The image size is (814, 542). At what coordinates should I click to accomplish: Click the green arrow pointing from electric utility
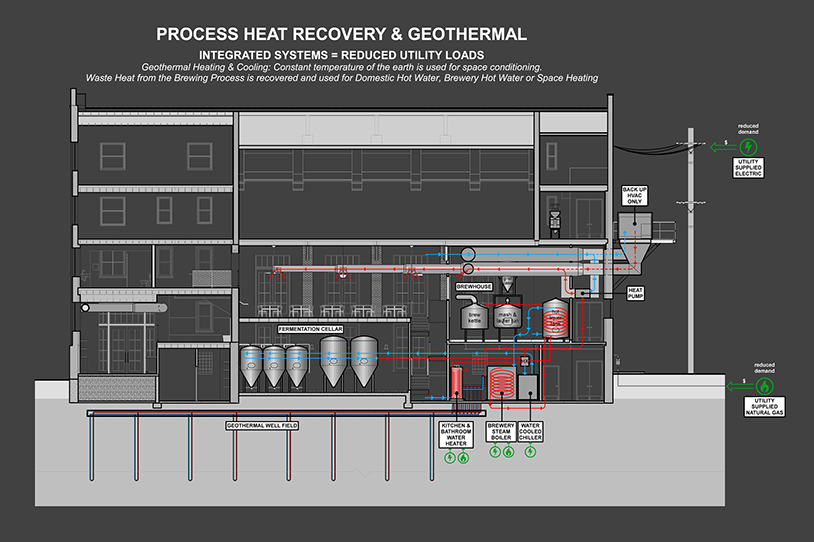(720, 145)
